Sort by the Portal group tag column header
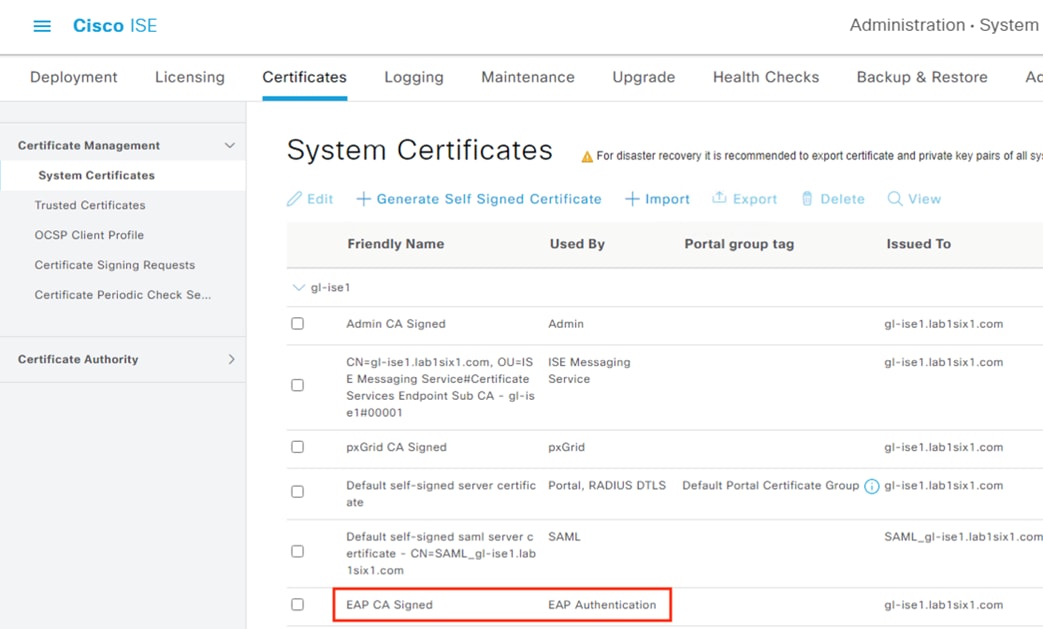1043x629 pixels. click(x=739, y=244)
